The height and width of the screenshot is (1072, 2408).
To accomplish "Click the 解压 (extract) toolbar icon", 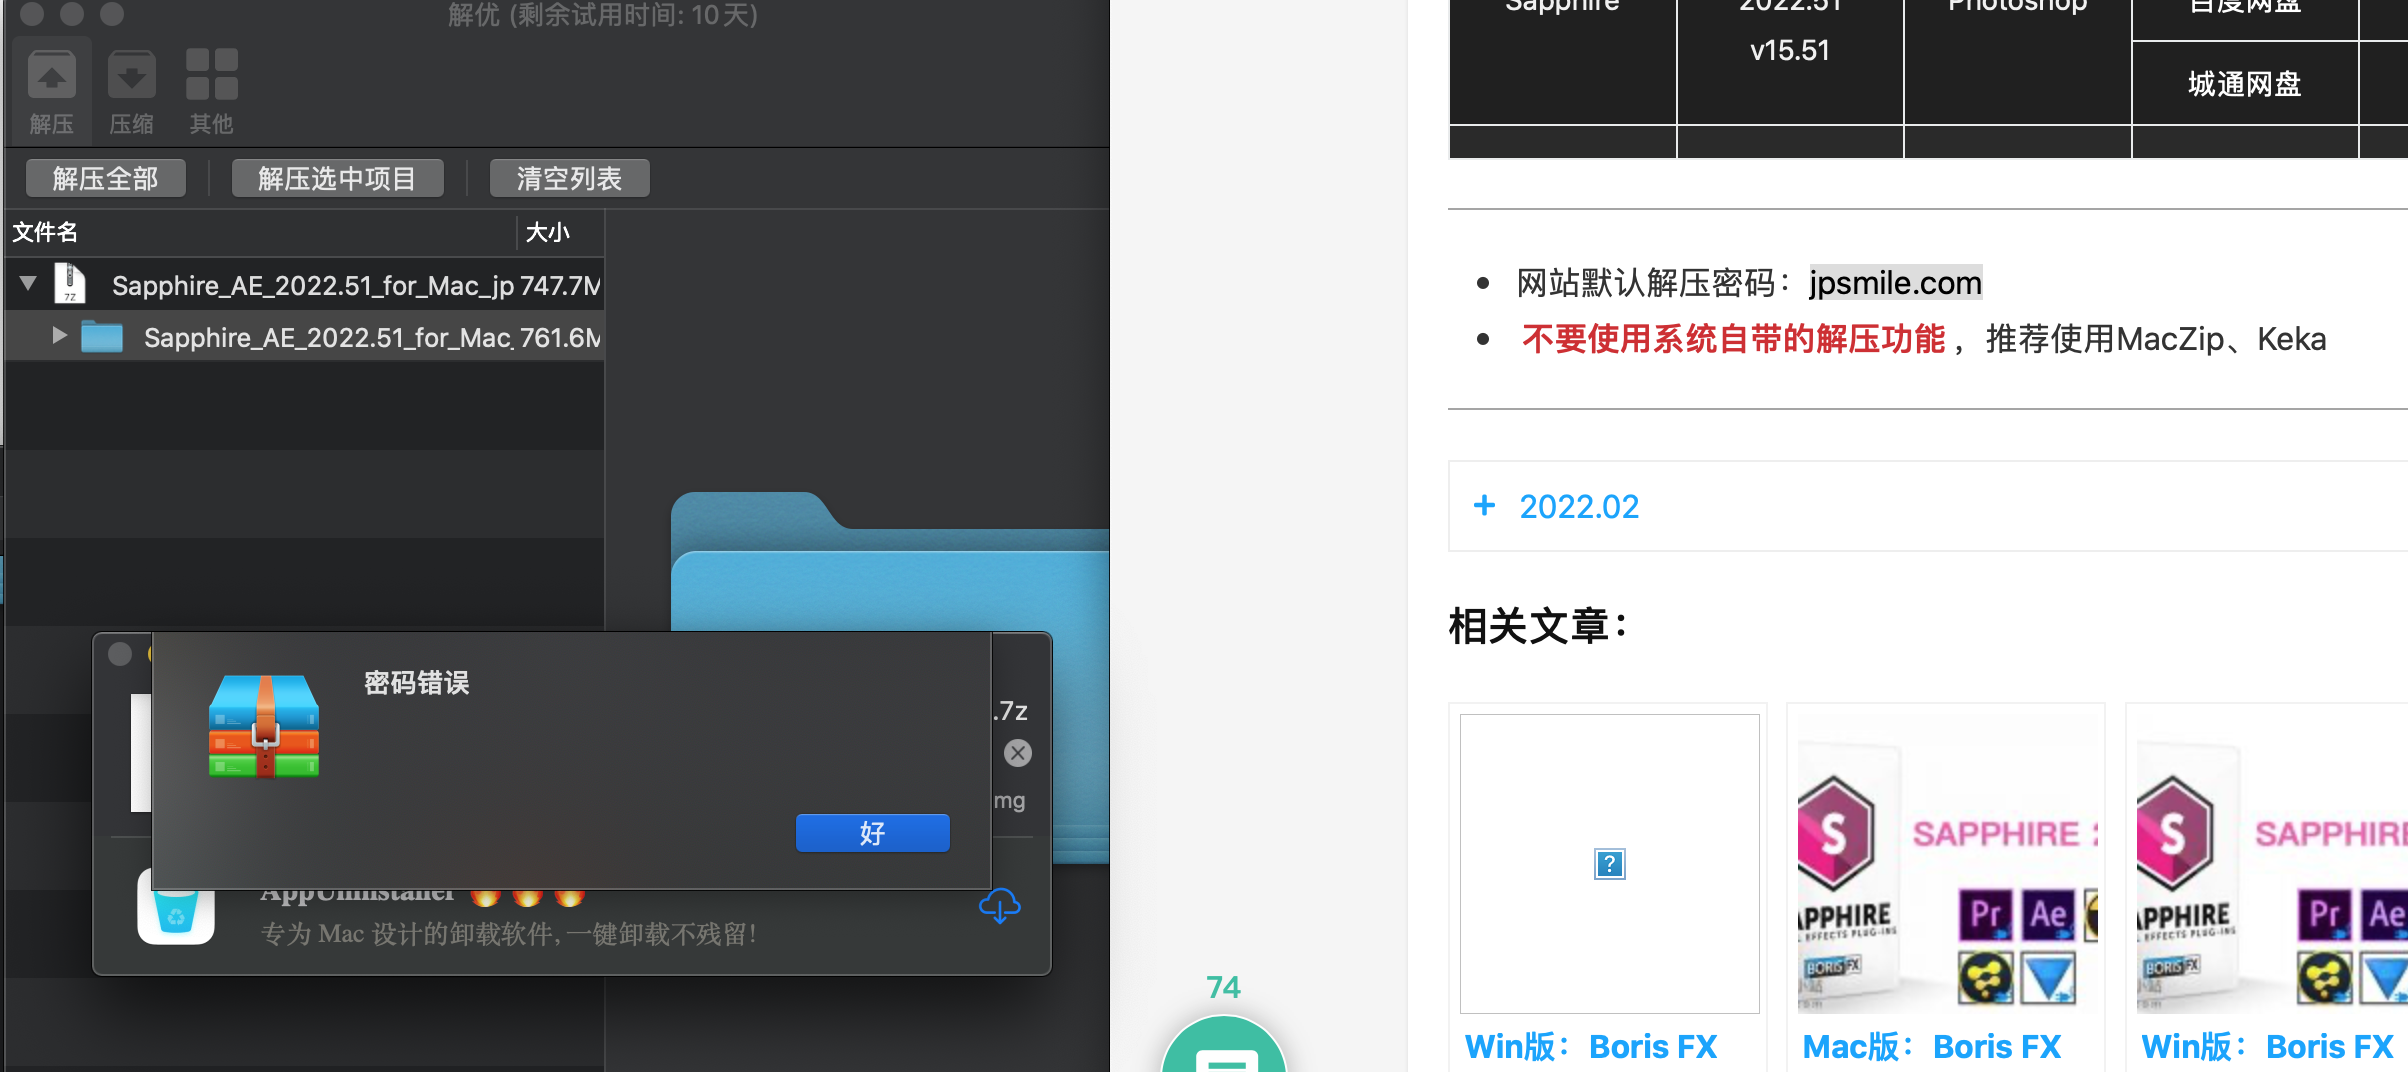I will 51,77.
